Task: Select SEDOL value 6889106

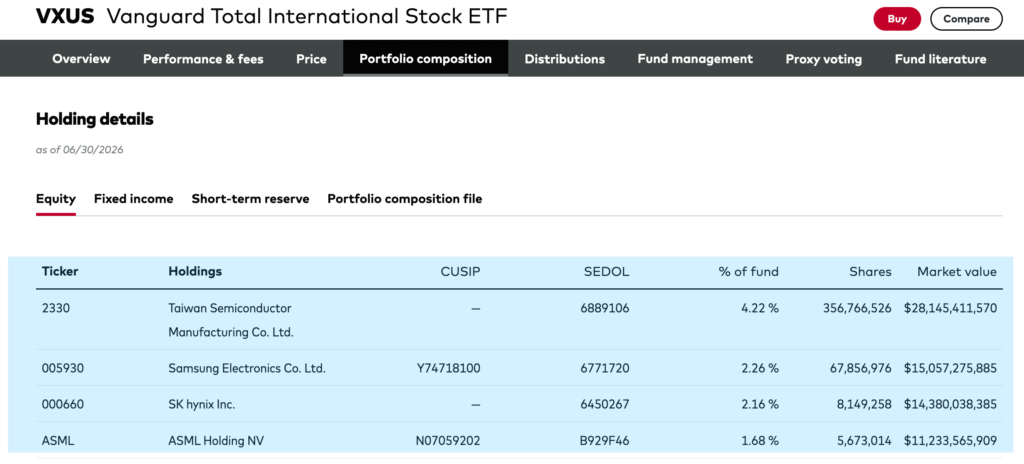Action: pyautogui.click(x=605, y=308)
